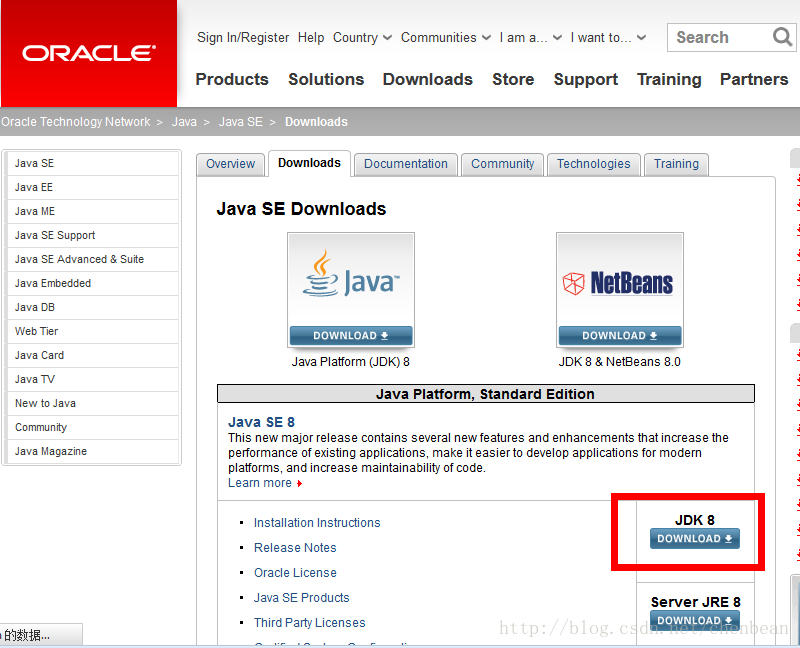This screenshot has height=648, width=800.
Task: Expand the 'I want to...' dropdown
Action: click(608, 38)
